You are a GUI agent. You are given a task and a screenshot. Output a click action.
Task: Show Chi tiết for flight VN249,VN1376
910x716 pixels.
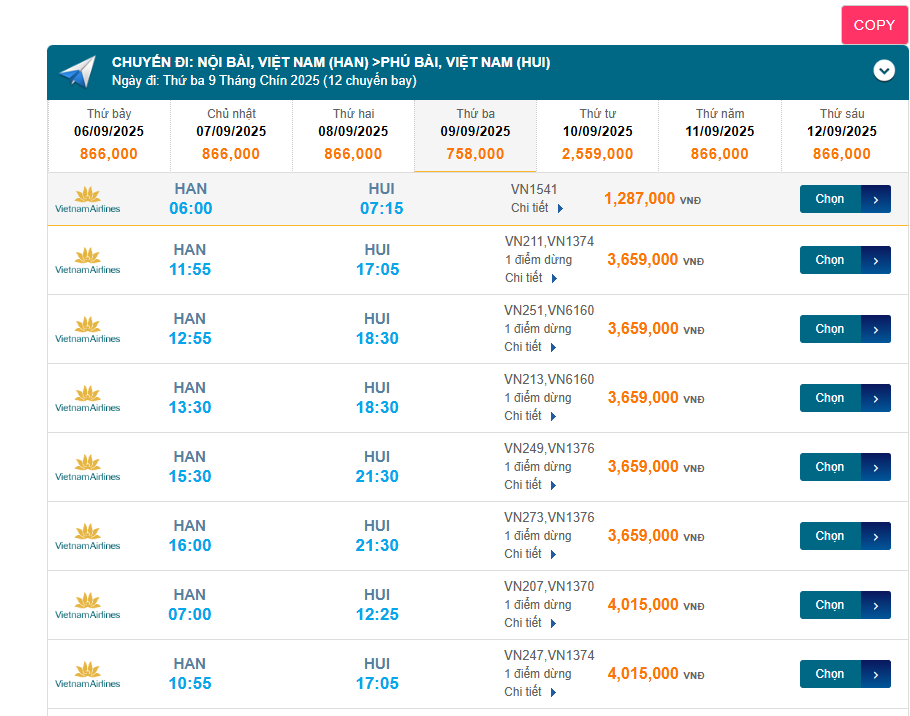point(531,485)
